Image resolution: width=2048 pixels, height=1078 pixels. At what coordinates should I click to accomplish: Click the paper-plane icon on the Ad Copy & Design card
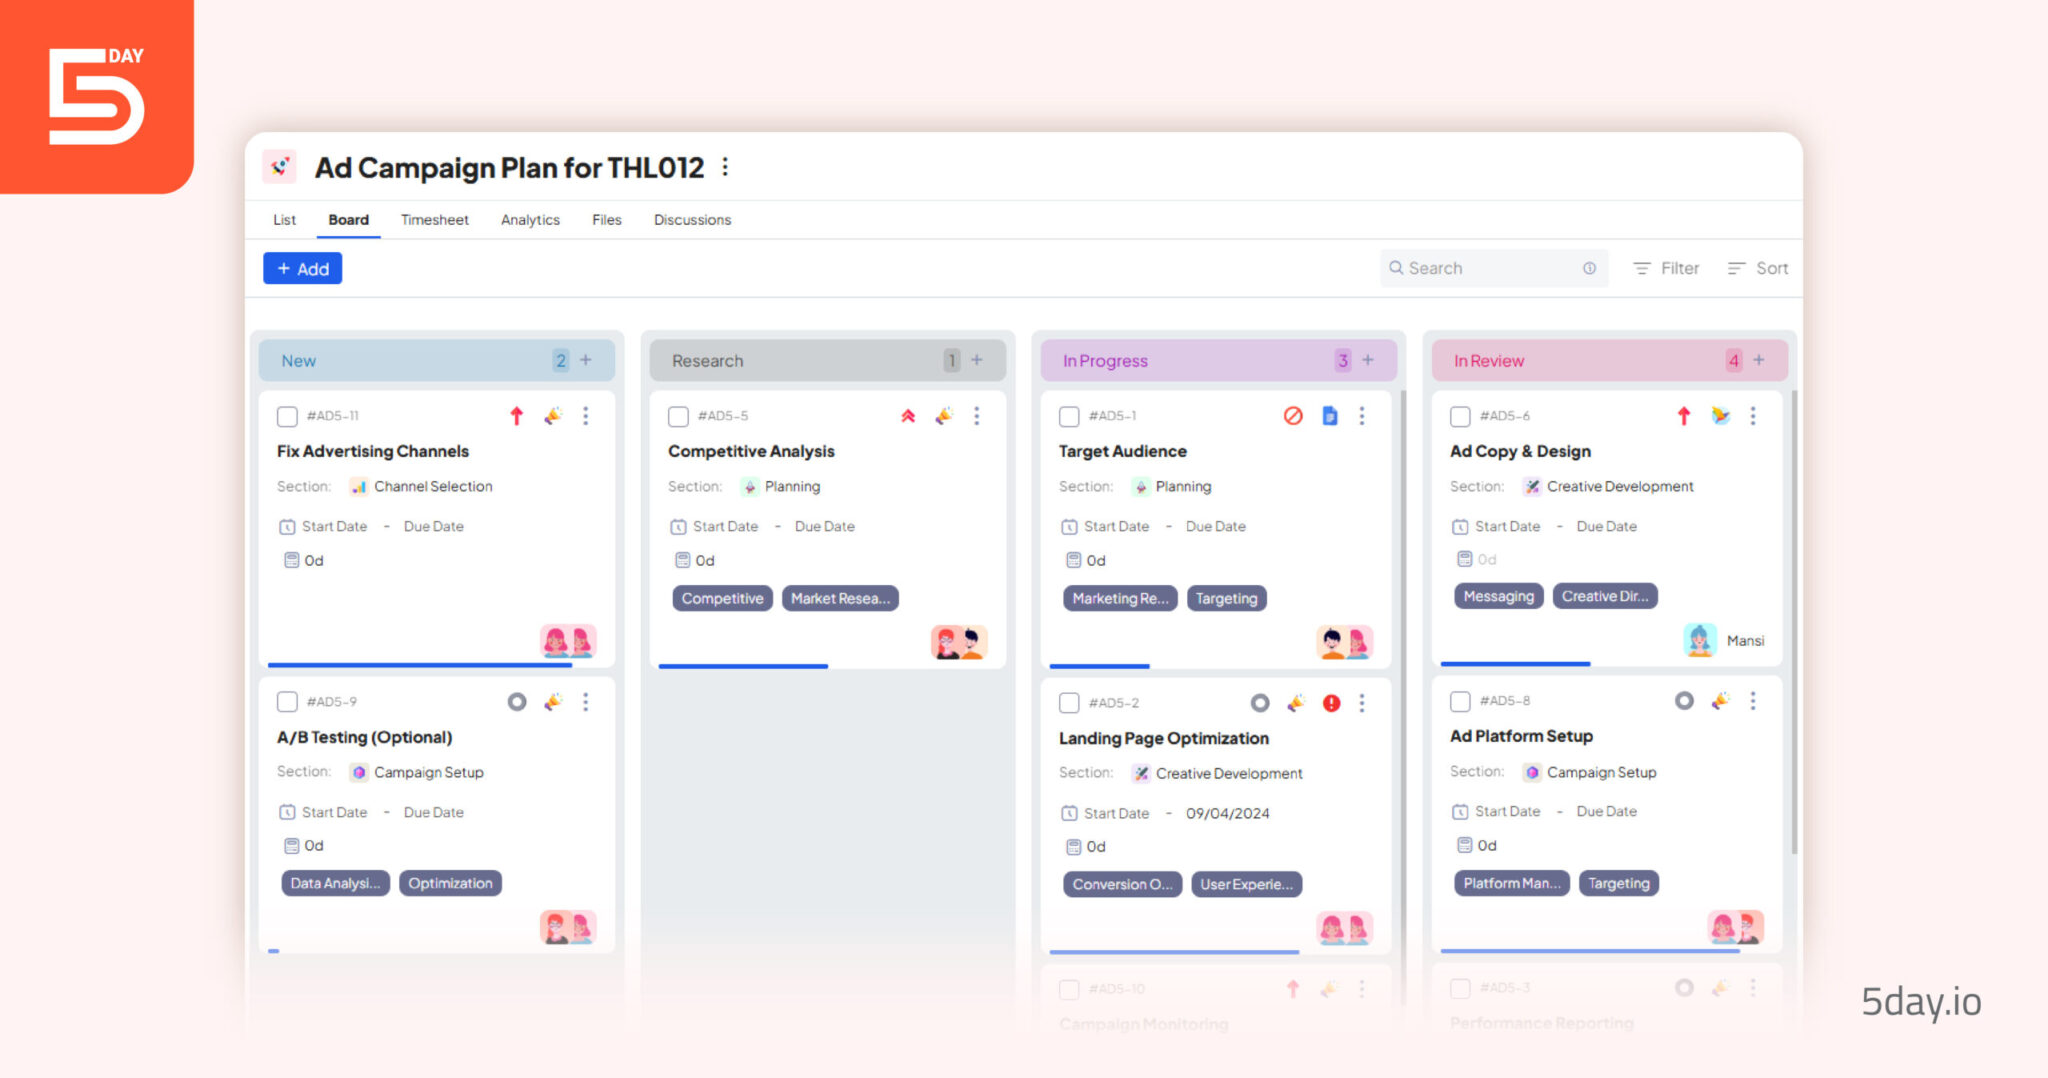(1720, 416)
